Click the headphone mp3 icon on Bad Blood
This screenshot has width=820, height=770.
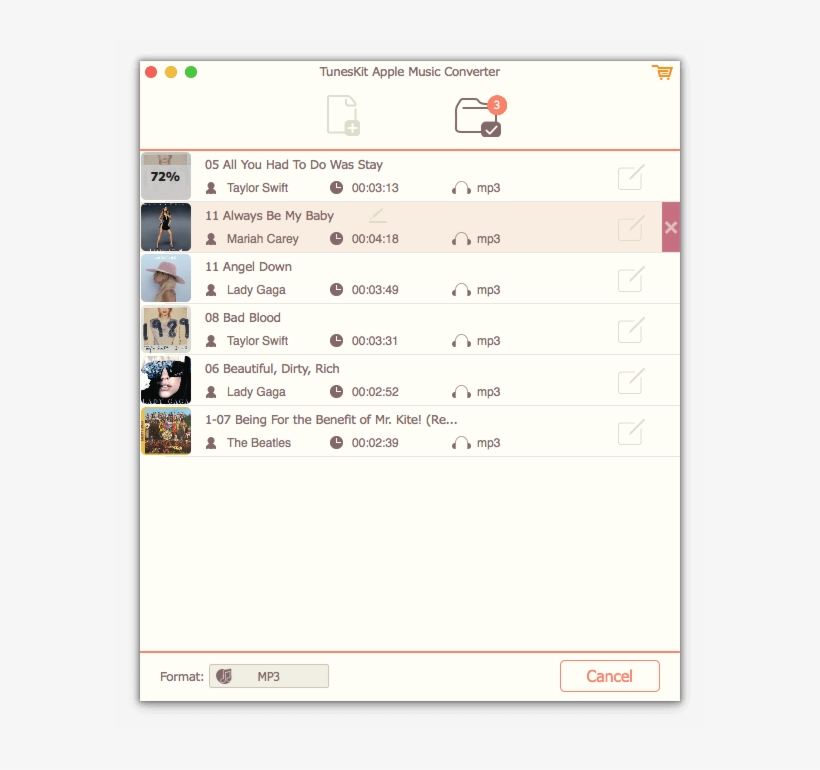pos(460,340)
